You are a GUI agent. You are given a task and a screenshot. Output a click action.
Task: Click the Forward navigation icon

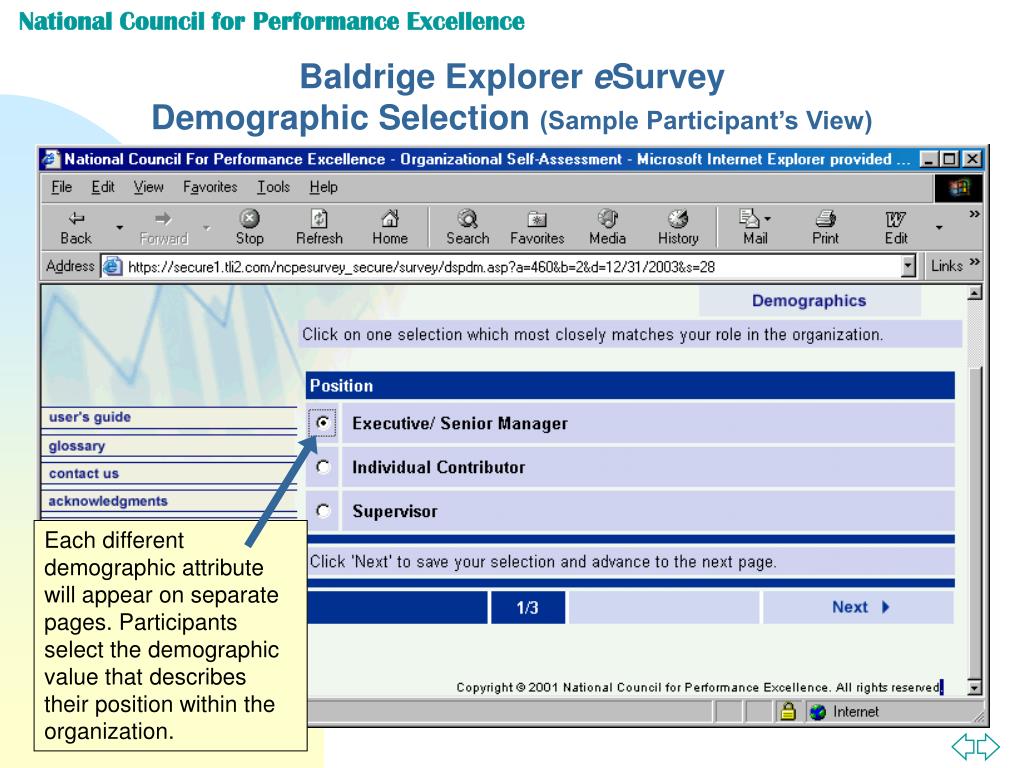click(163, 218)
